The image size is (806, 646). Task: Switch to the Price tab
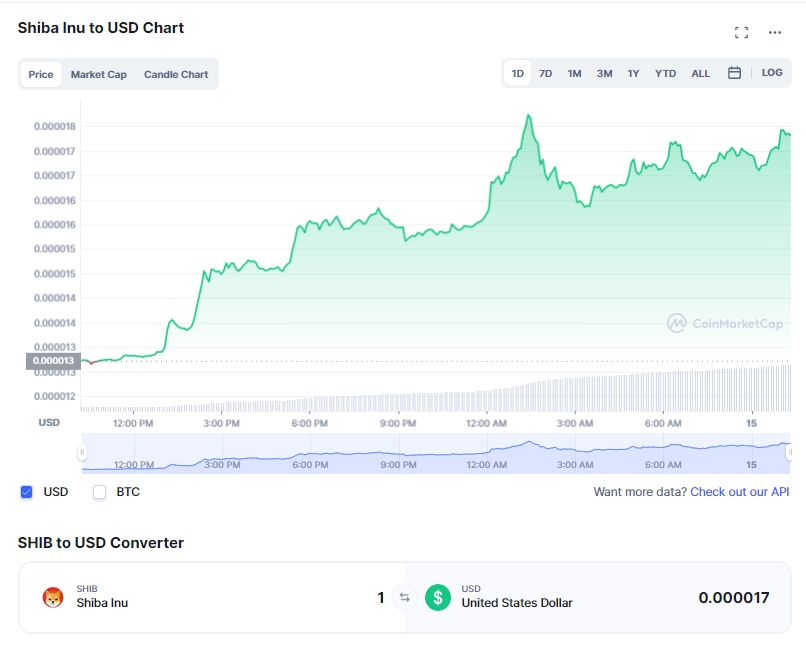tap(41, 75)
